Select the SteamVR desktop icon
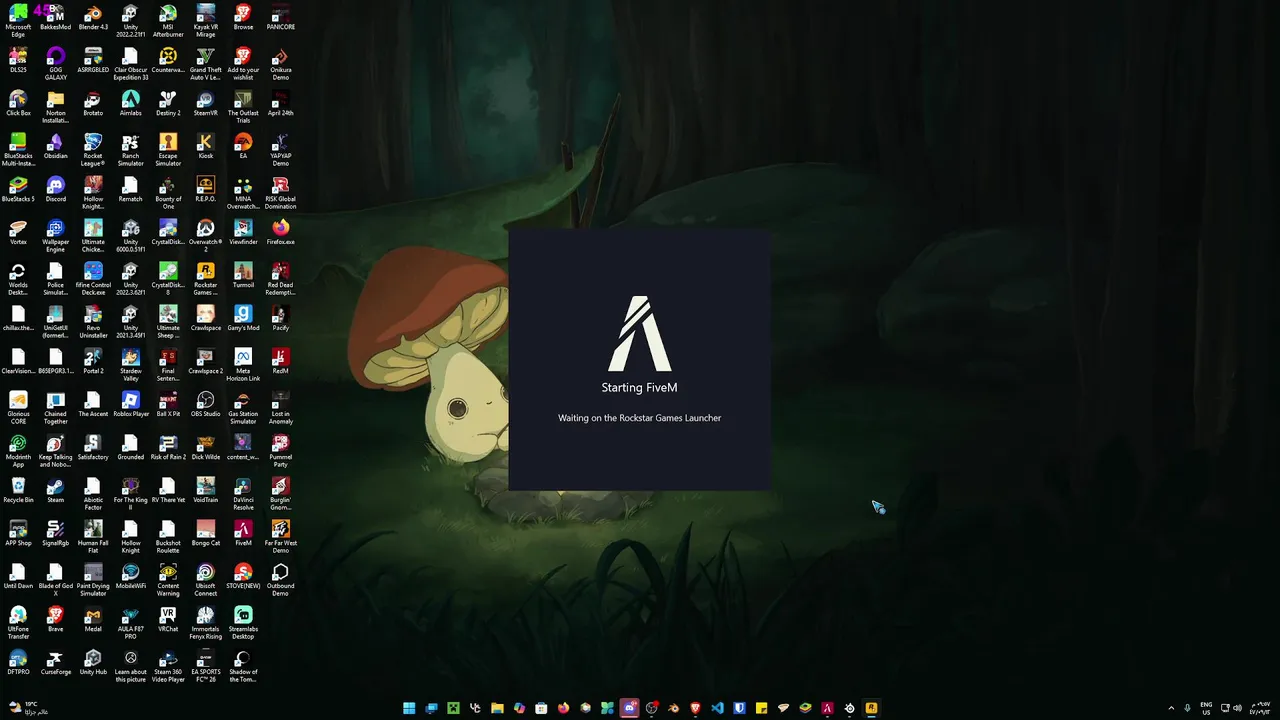Image resolution: width=1280 pixels, height=720 pixels. click(205, 105)
